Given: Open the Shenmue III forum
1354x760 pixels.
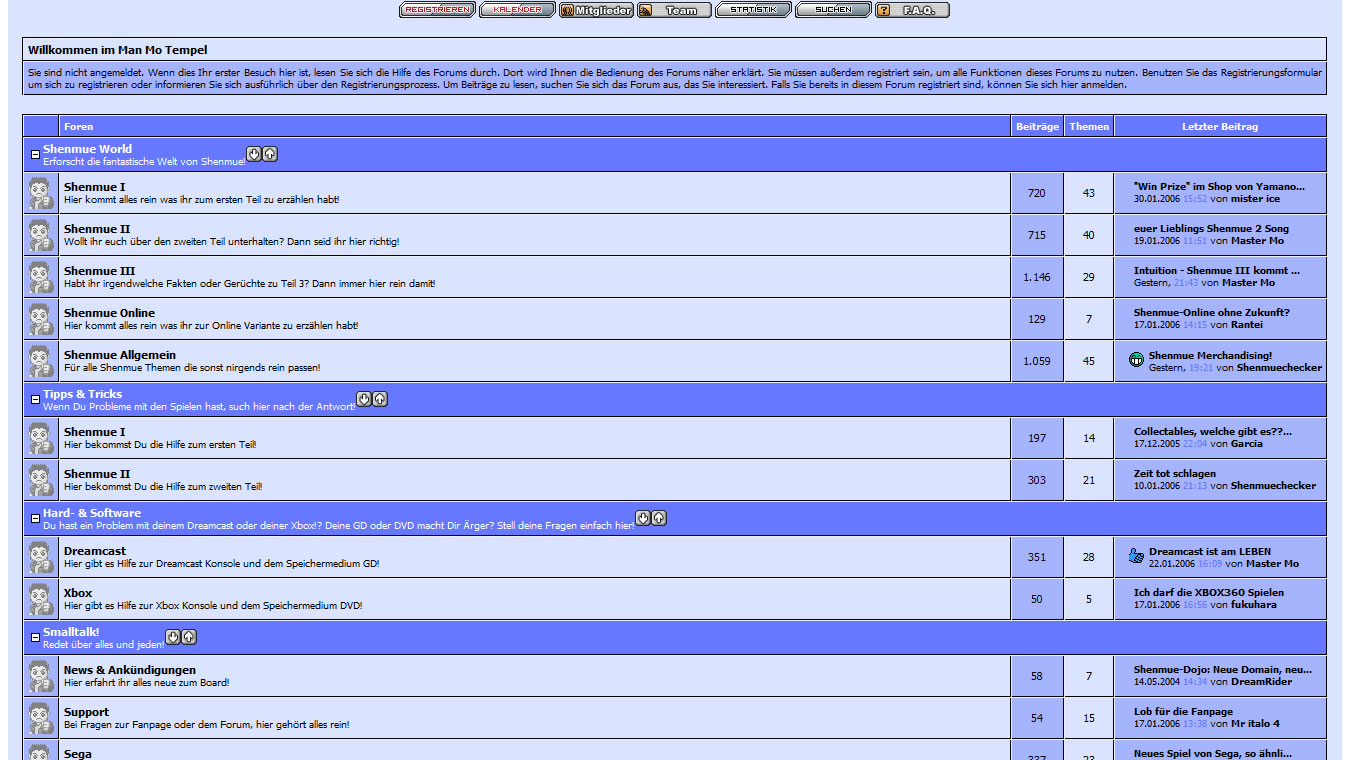Looking at the screenshot, I should pyautogui.click(x=99, y=271).
